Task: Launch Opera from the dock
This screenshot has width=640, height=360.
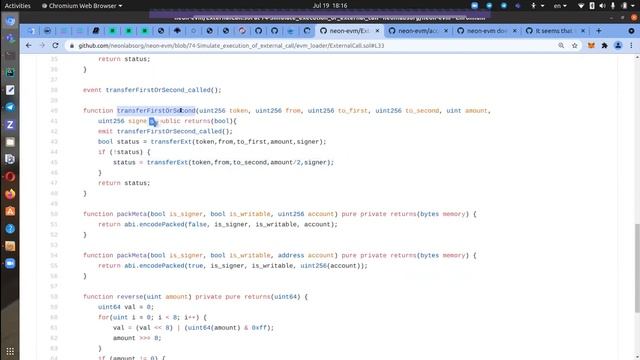Action: tap(10, 177)
